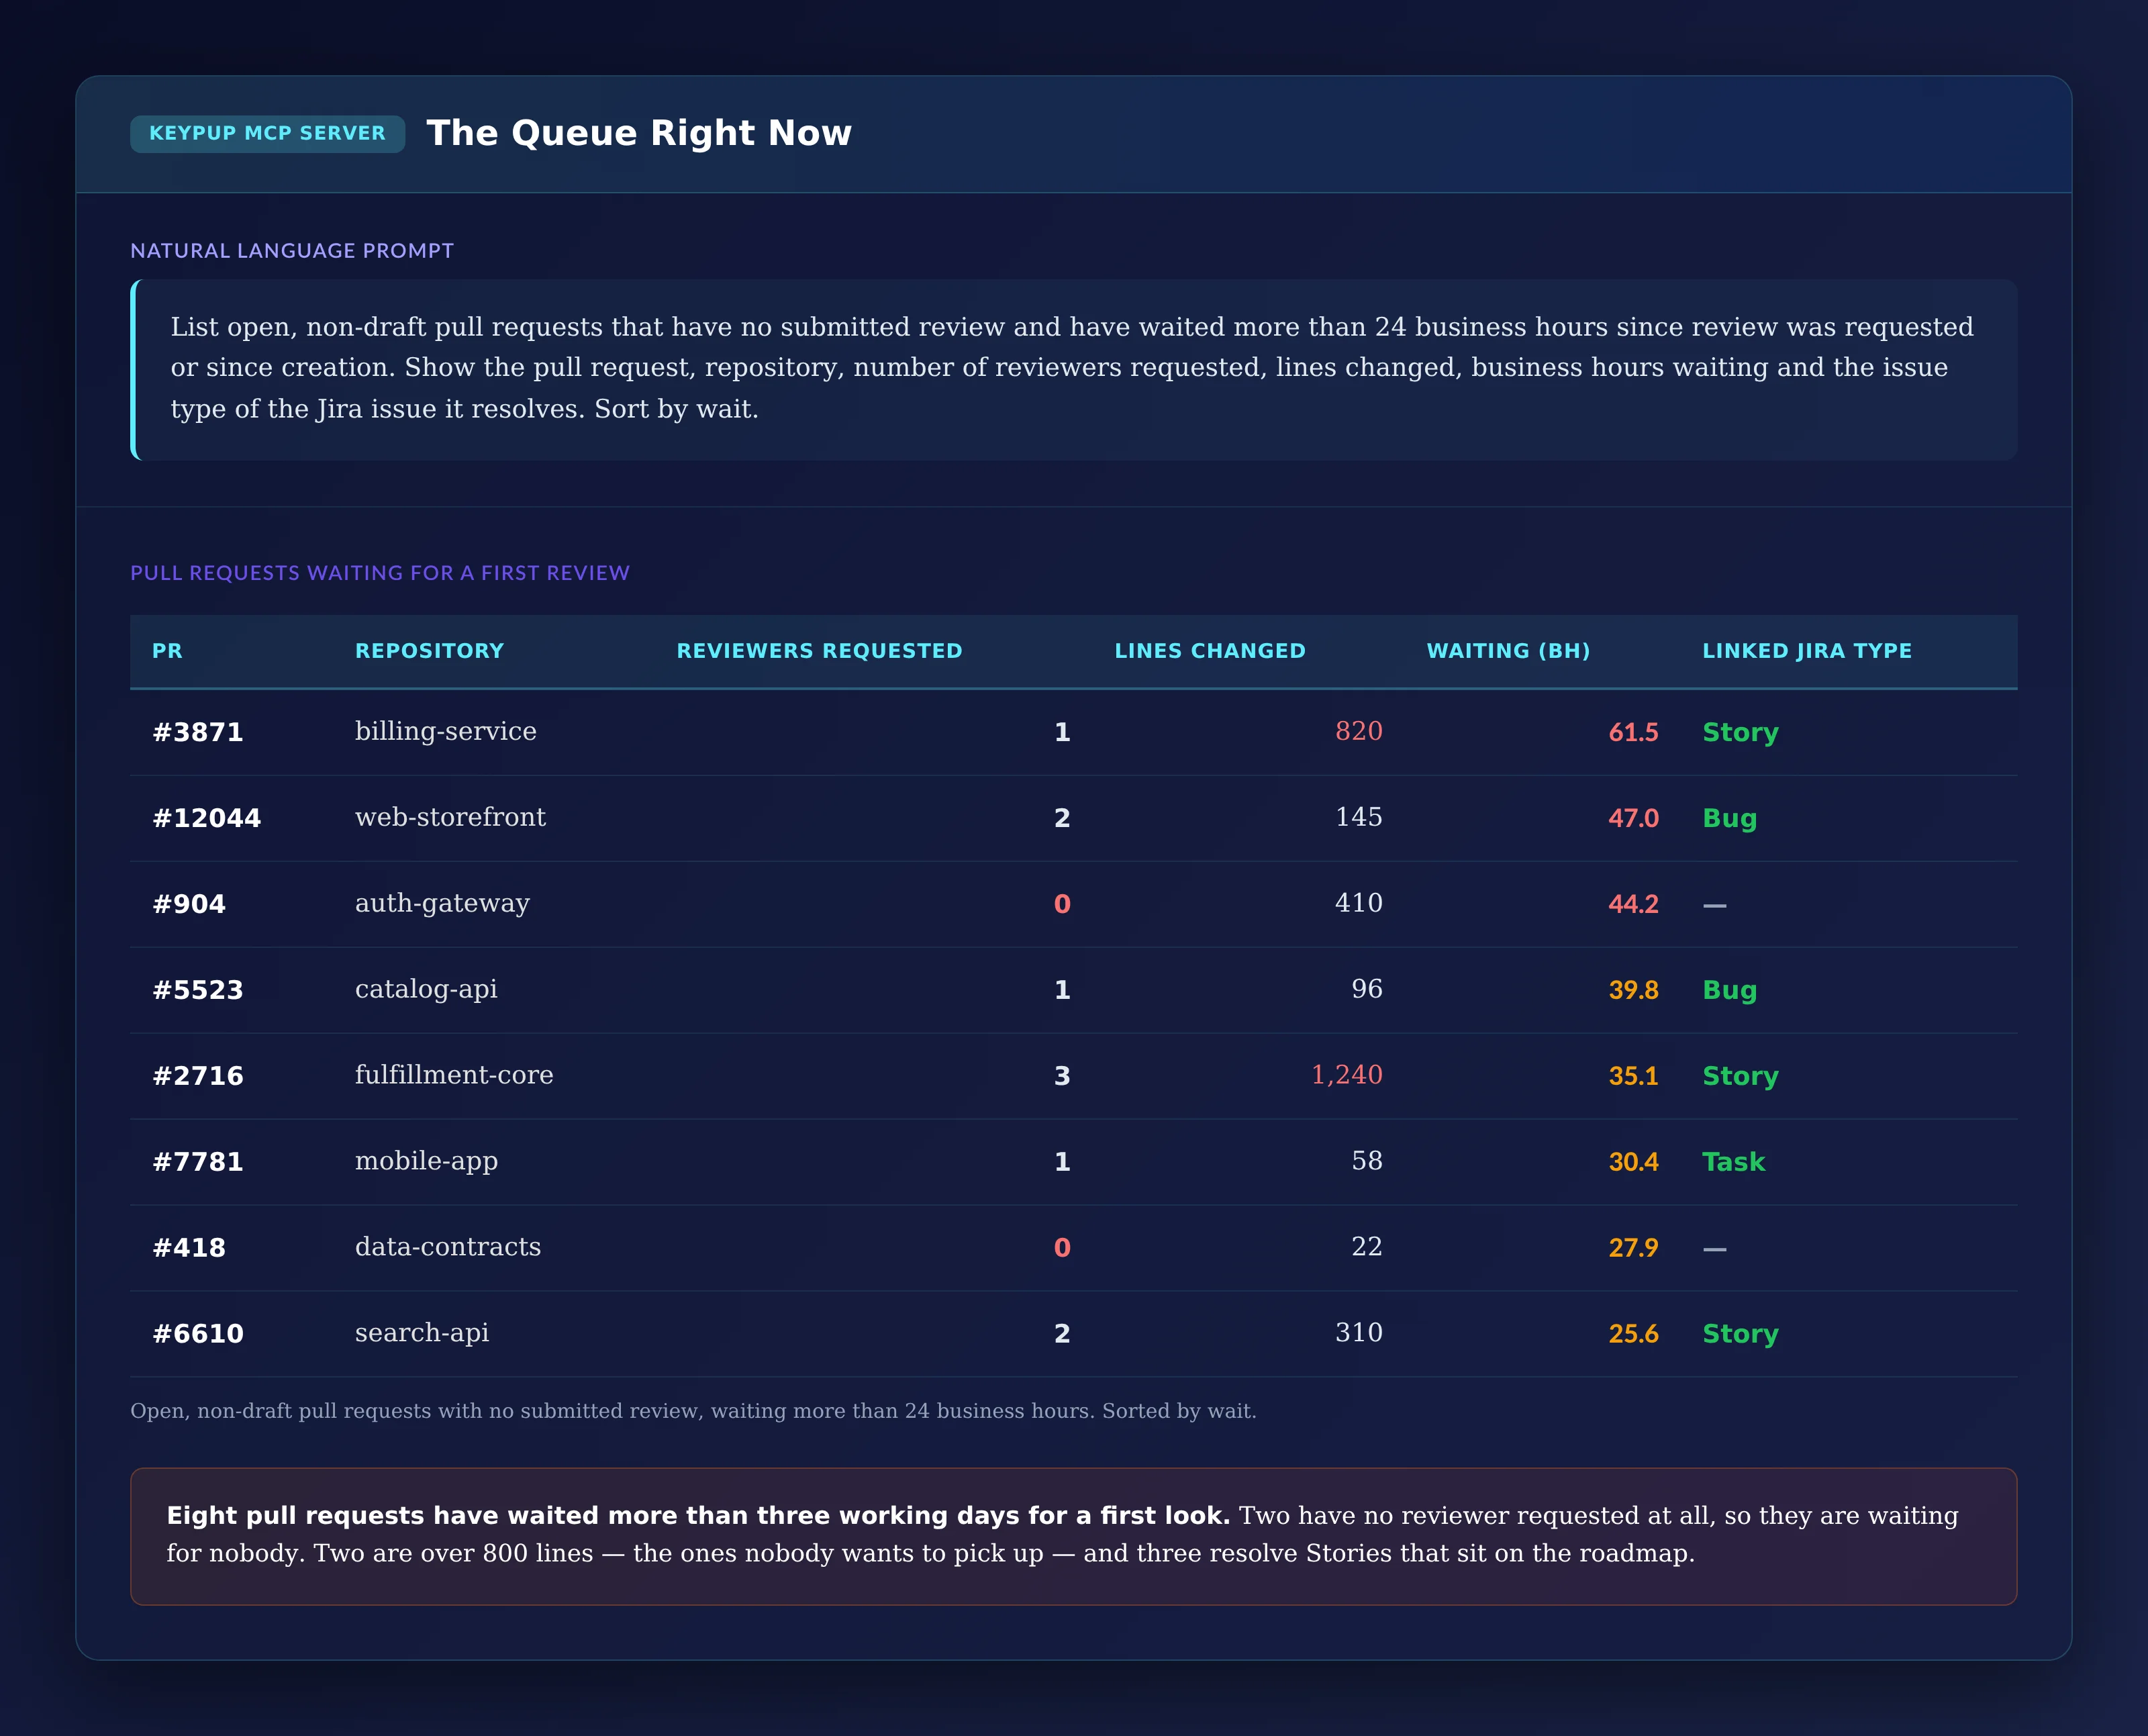
Task: Click the PR column header
Action: pos(168,651)
